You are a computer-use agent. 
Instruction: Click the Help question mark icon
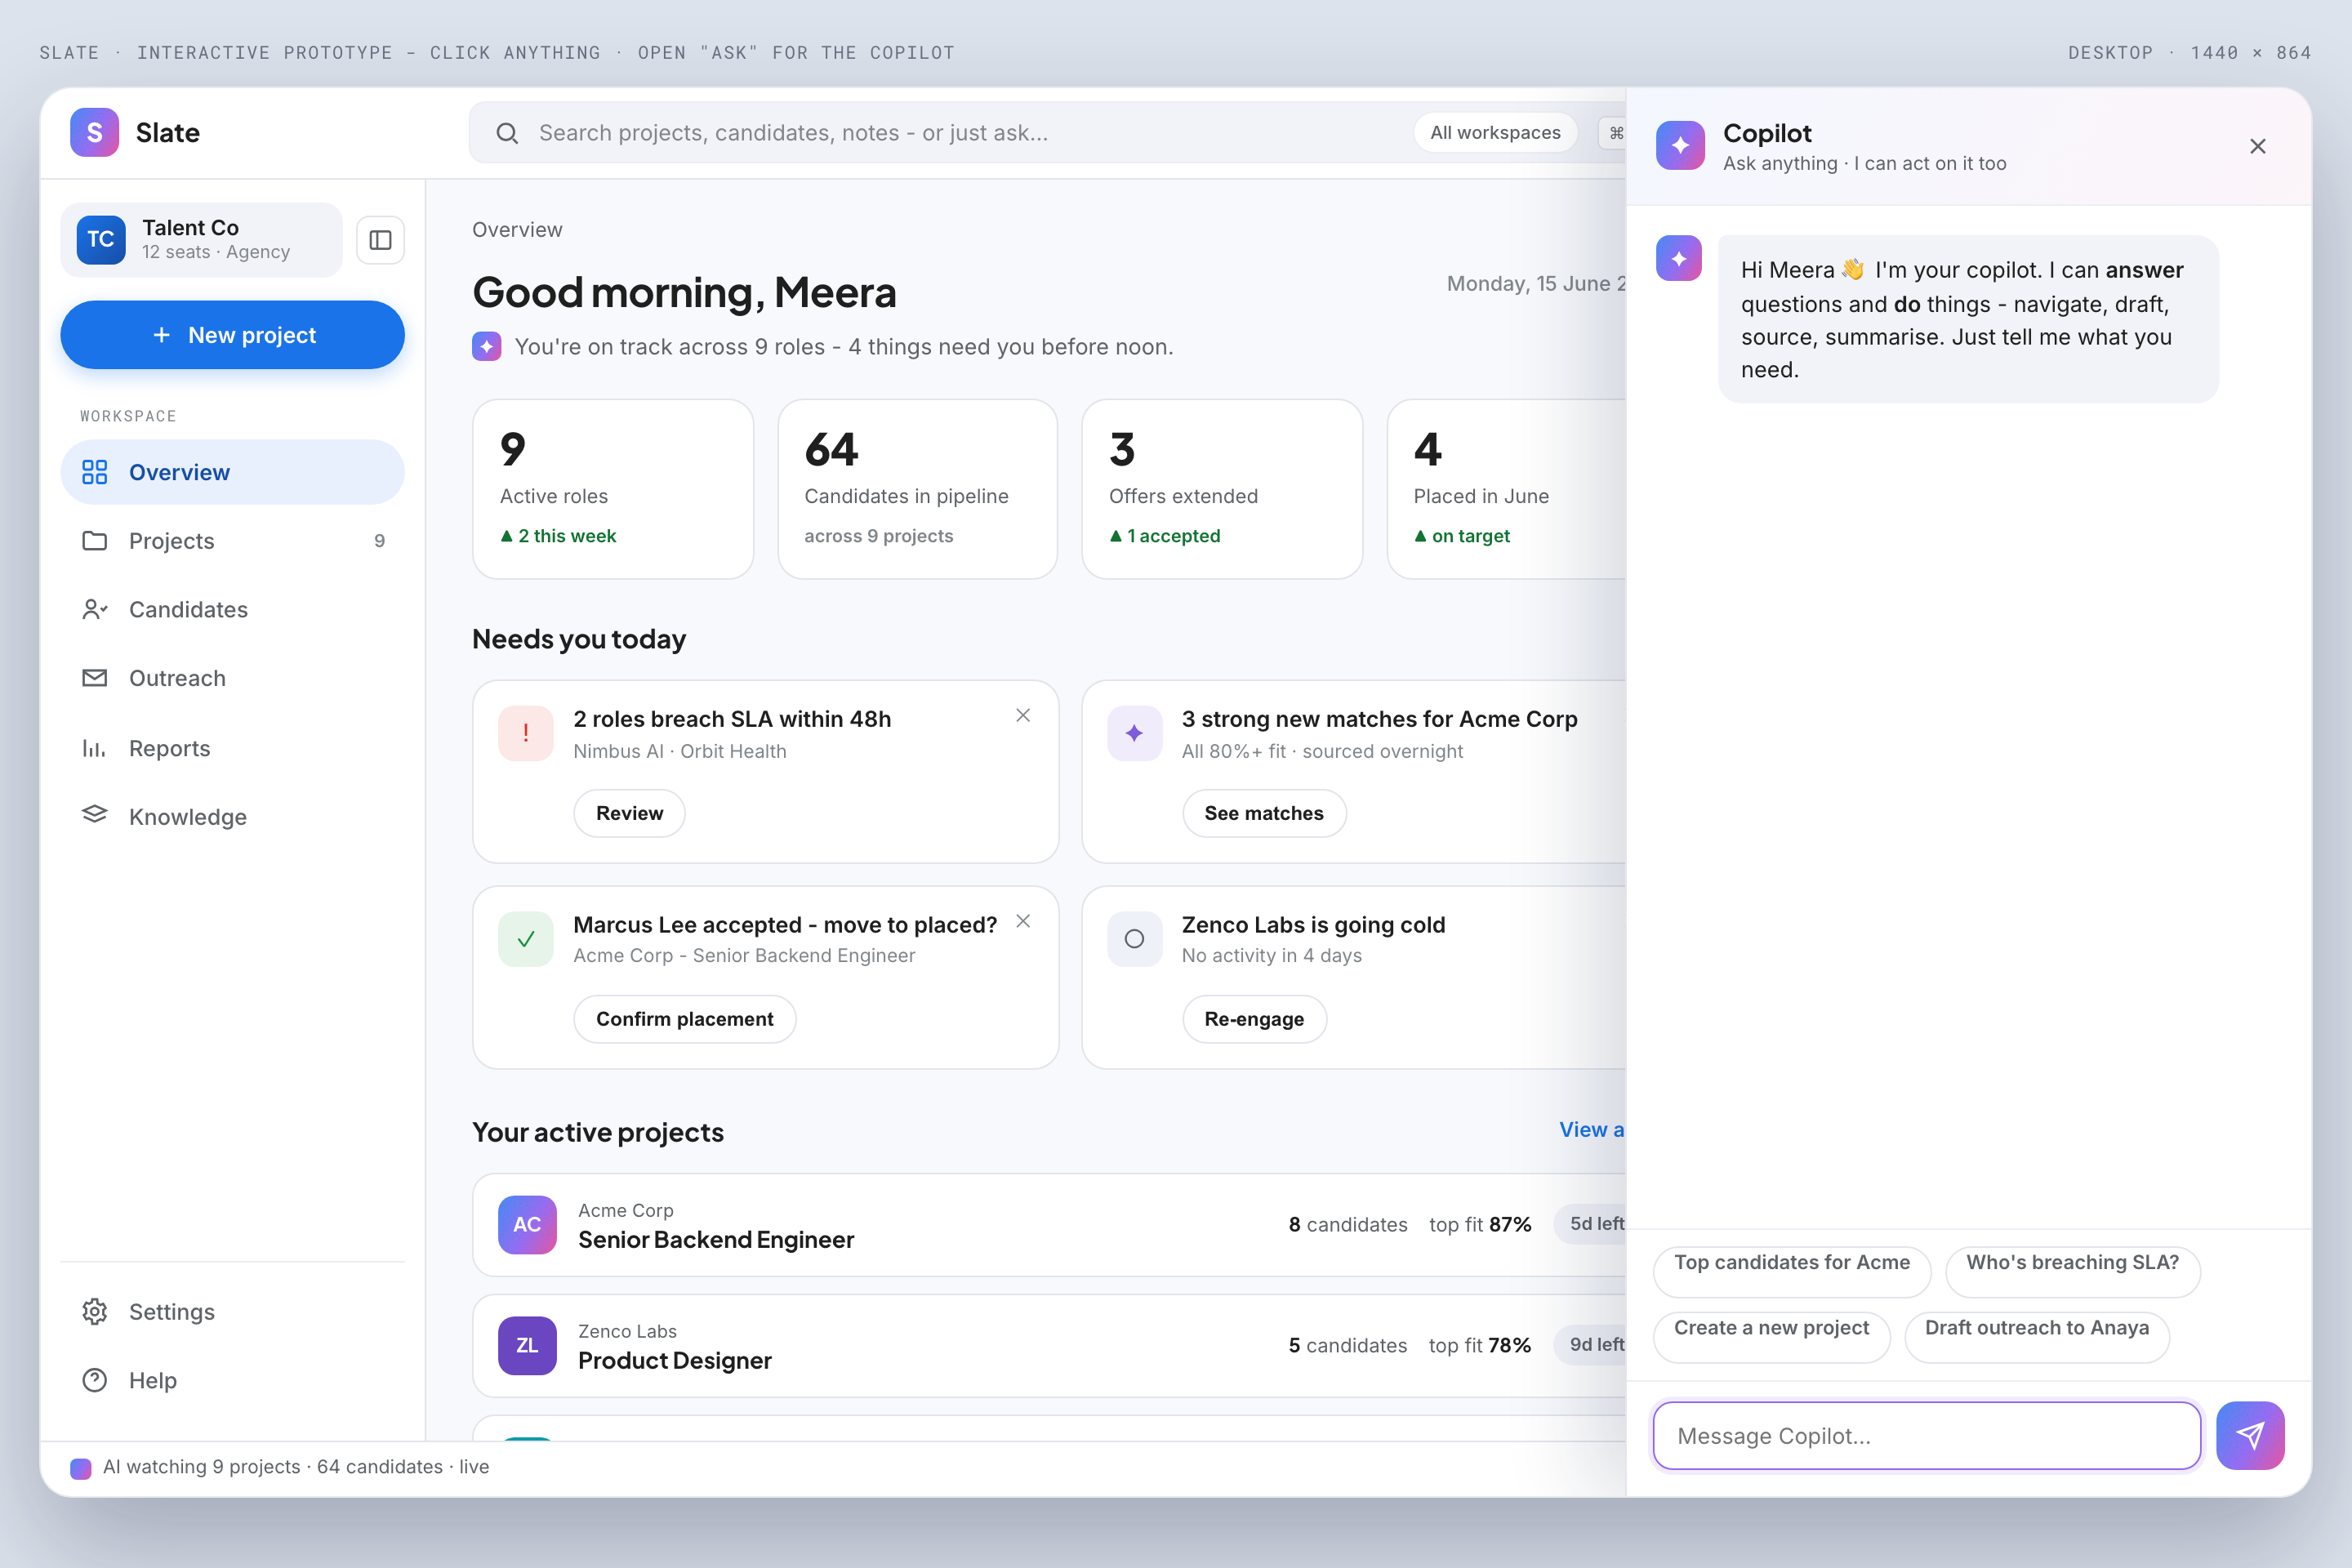pos(94,1380)
